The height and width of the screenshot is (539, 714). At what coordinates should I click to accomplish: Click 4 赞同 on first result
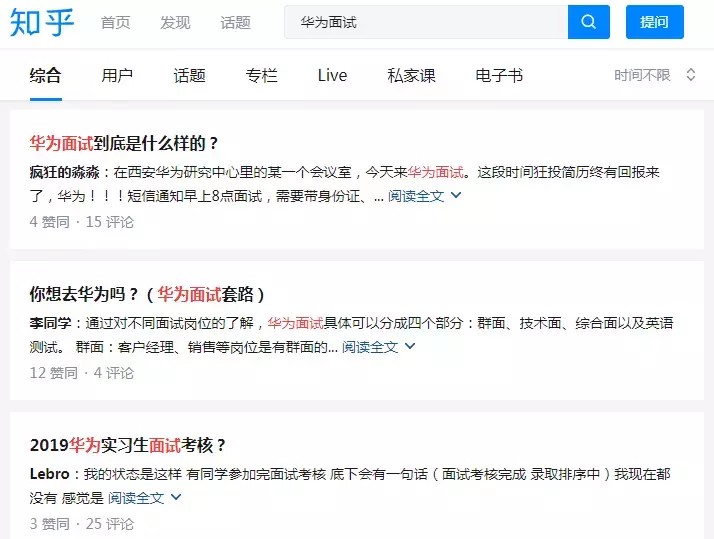click(x=50, y=222)
